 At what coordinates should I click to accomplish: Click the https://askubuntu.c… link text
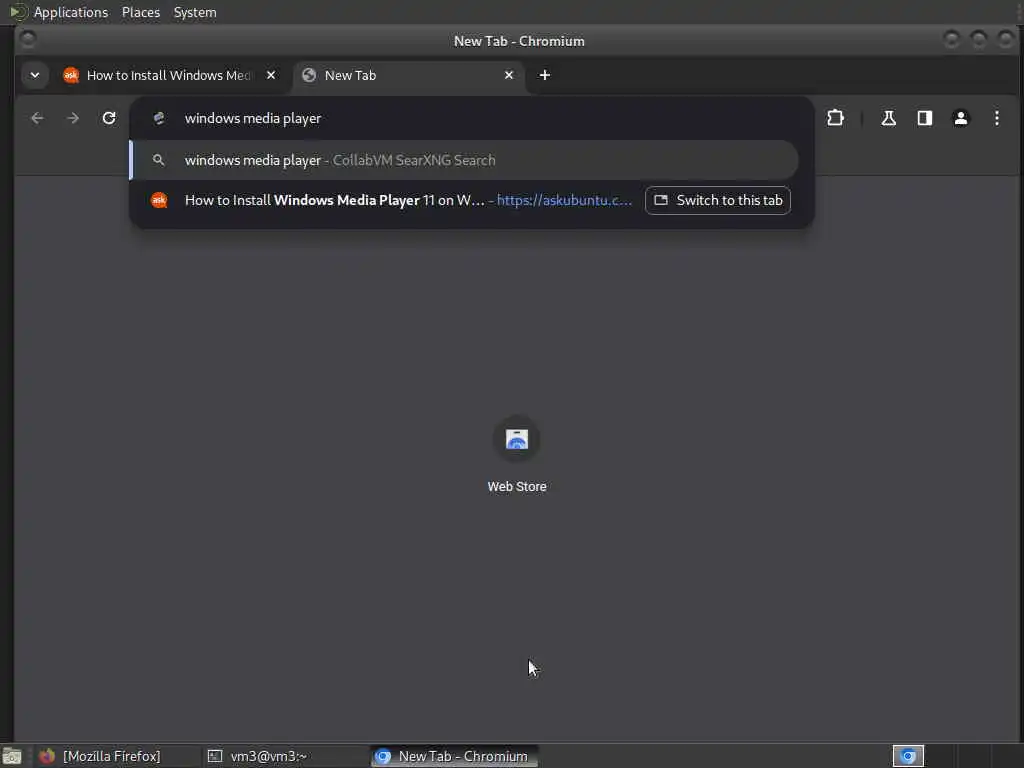tap(564, 200)
